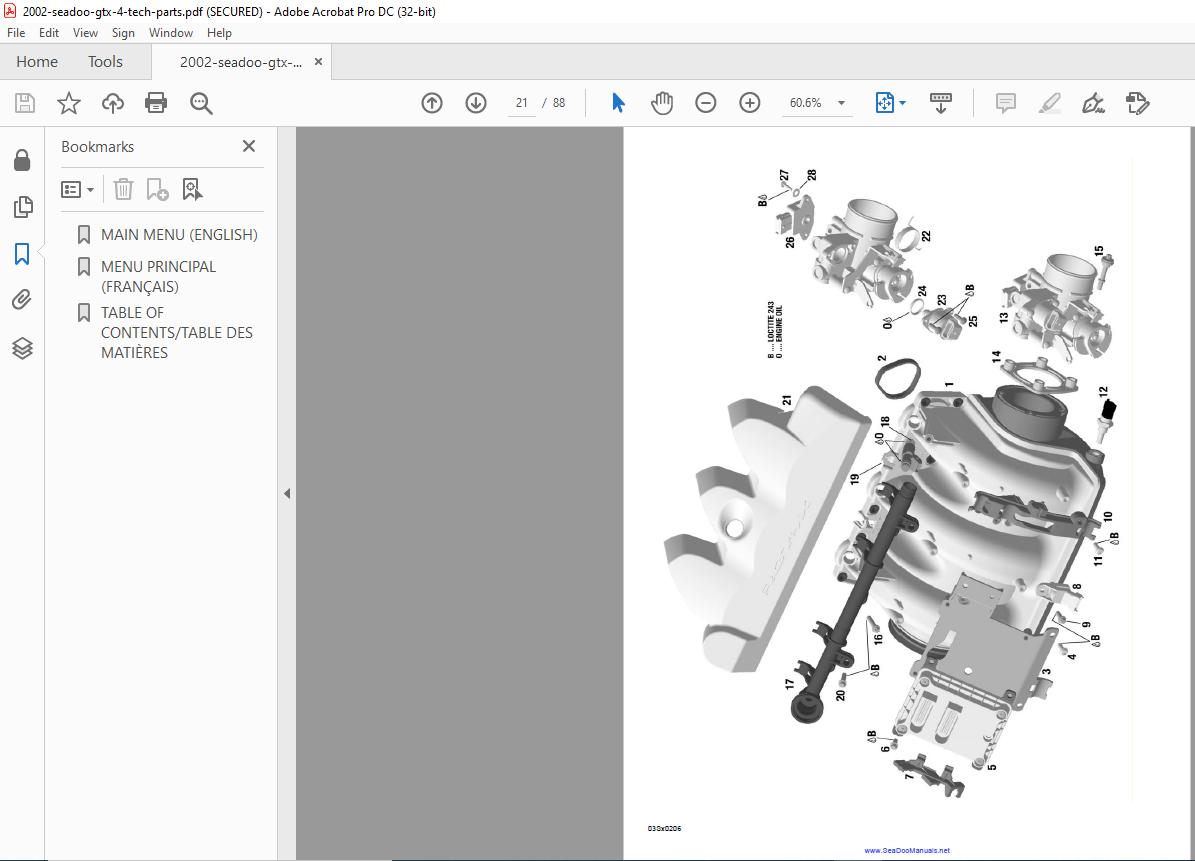Image resolution: width=1195 pixels, height=861 pixels.
Task: Open the Fill and Sign pen tool
Action: [x=1094, y=103]
